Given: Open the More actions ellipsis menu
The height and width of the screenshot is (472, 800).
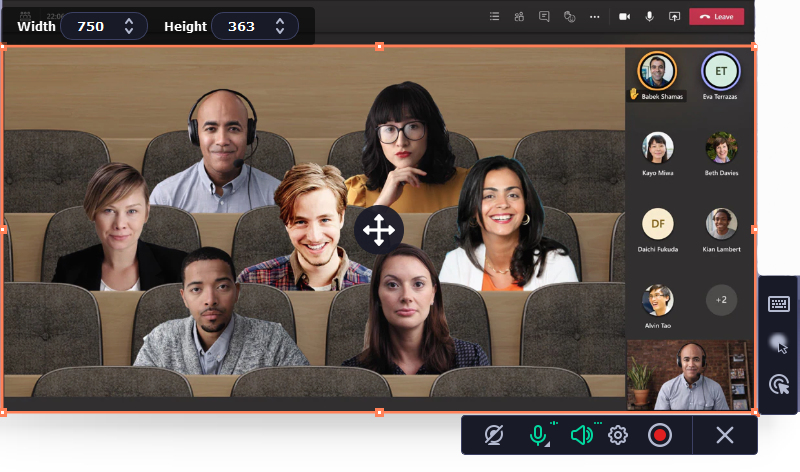Looking at the screenshot, I should click(x=594, y=17).
